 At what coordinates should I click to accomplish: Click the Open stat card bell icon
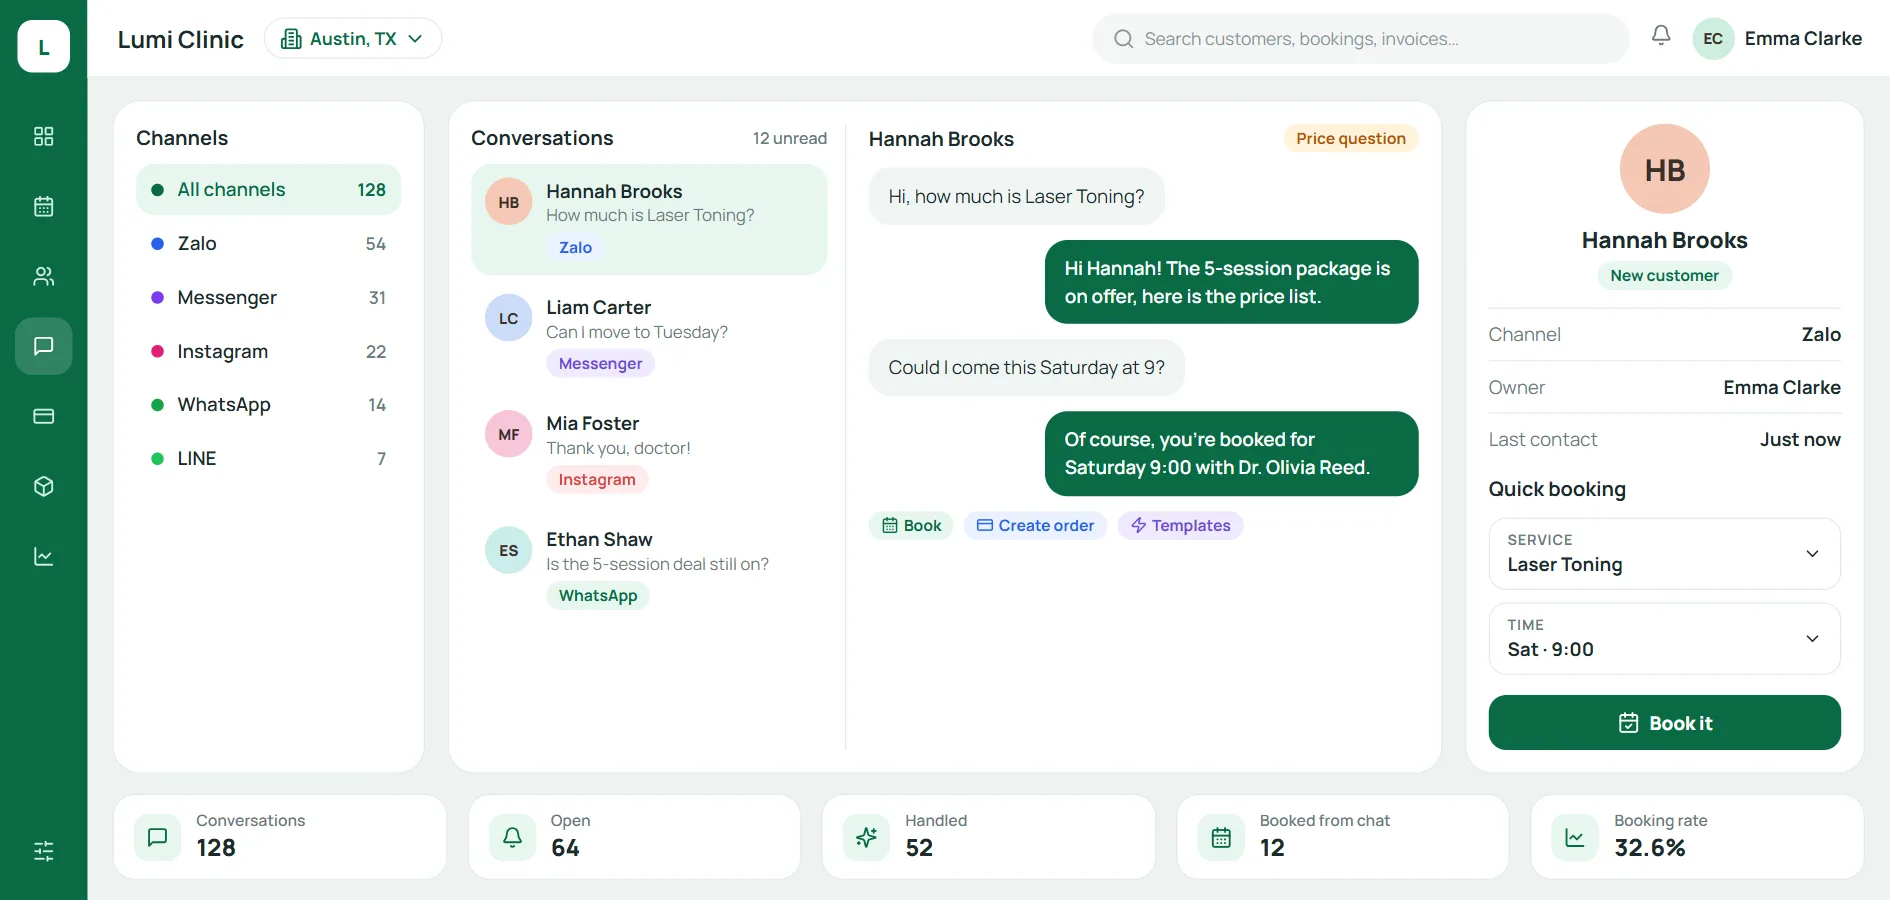512,837
